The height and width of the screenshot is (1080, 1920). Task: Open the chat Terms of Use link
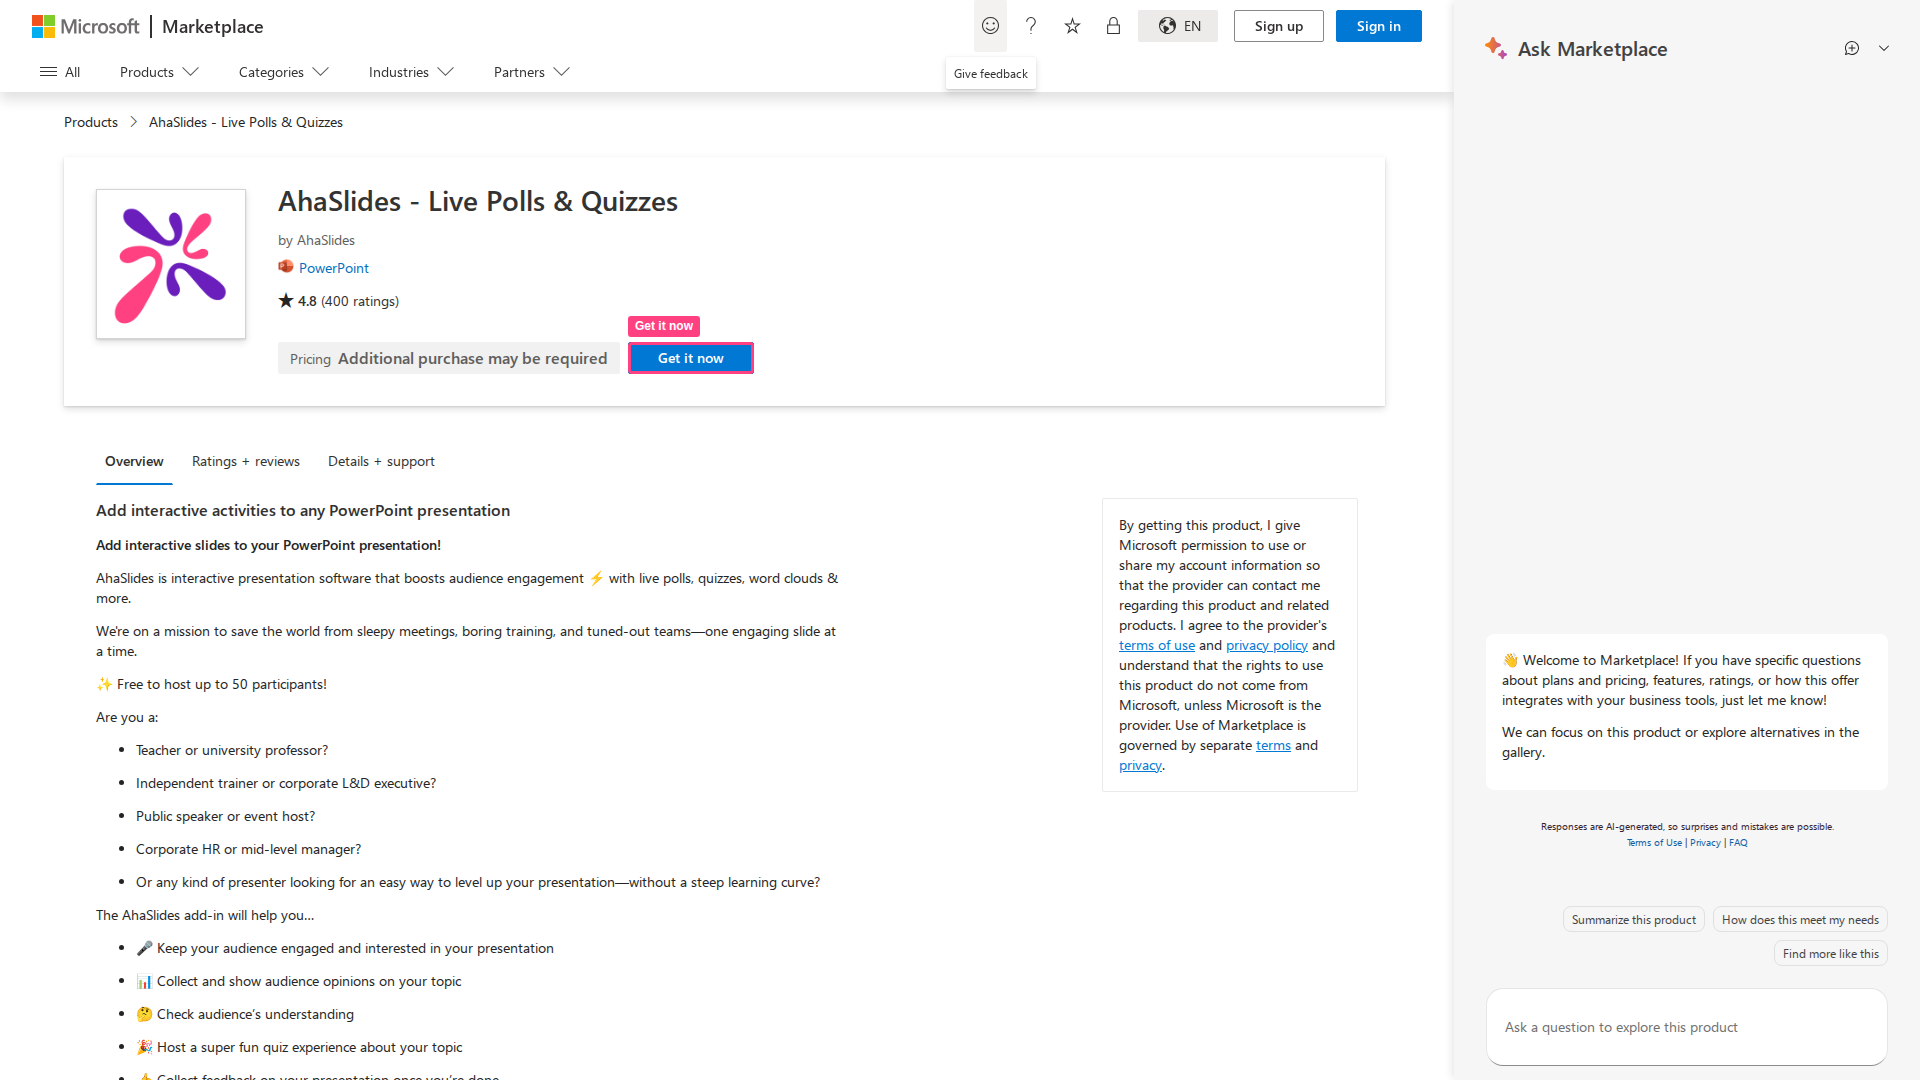(x=1654, y=843)
